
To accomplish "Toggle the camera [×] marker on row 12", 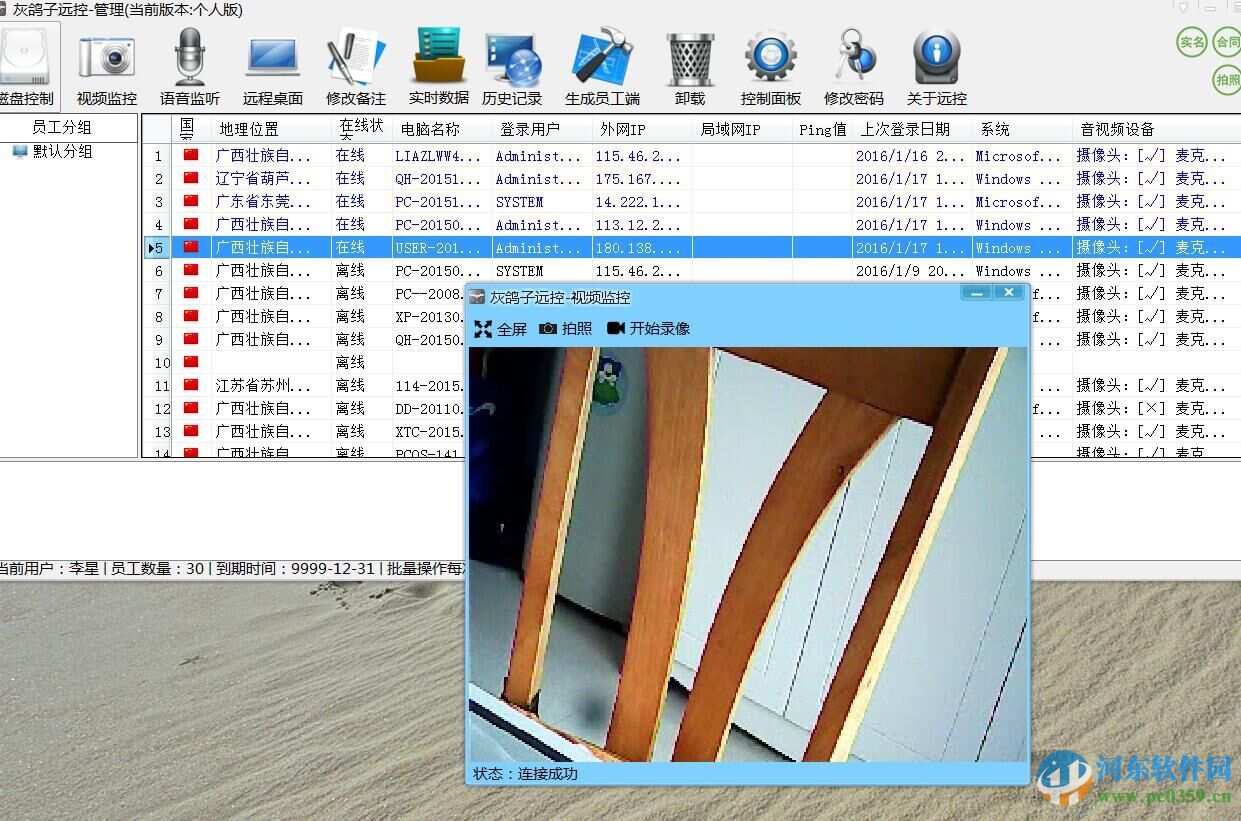I will point(1153,409).
